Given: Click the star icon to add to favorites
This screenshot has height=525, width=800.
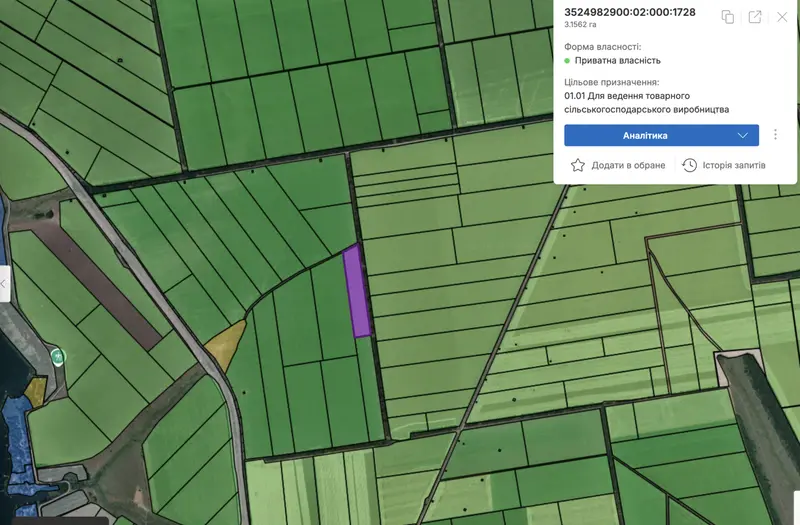Looking at the screenshot, I should 578,165.
